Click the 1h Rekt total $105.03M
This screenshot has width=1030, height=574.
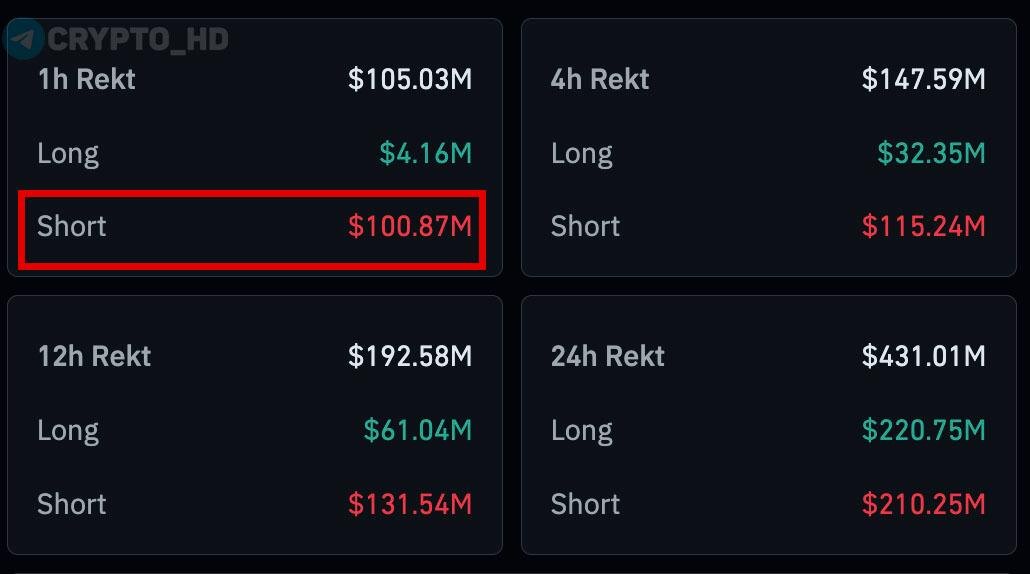(410, 79)
